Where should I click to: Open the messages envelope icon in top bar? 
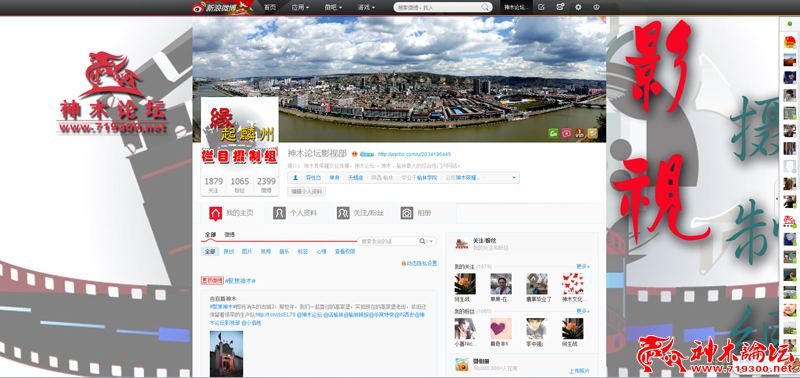pos(560,7)
